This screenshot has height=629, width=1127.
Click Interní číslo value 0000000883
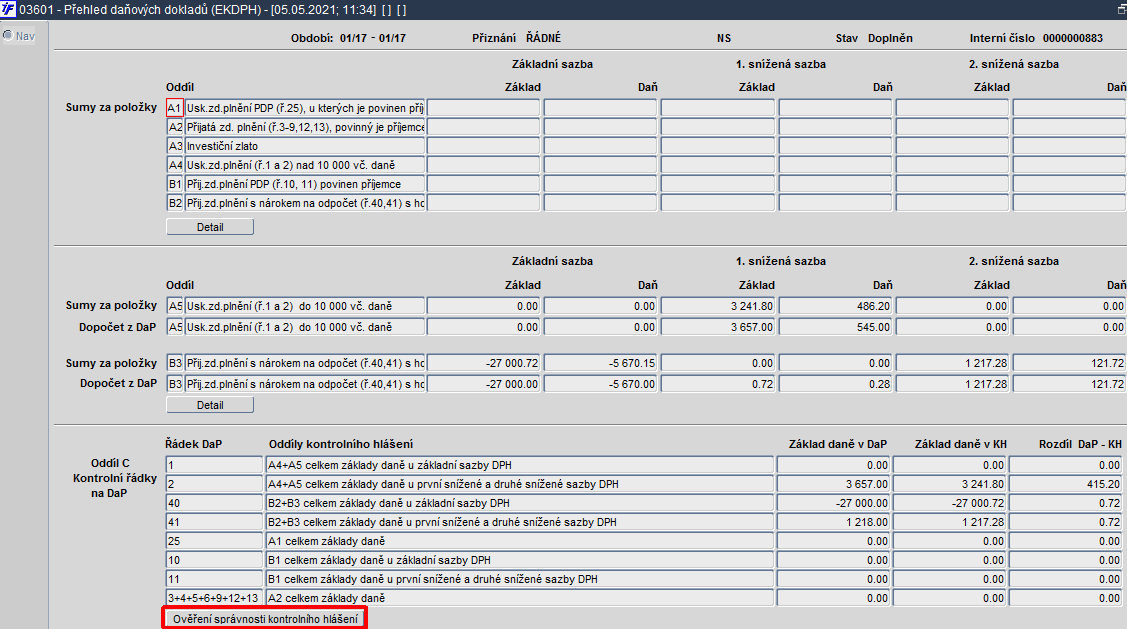(1072, 38)
